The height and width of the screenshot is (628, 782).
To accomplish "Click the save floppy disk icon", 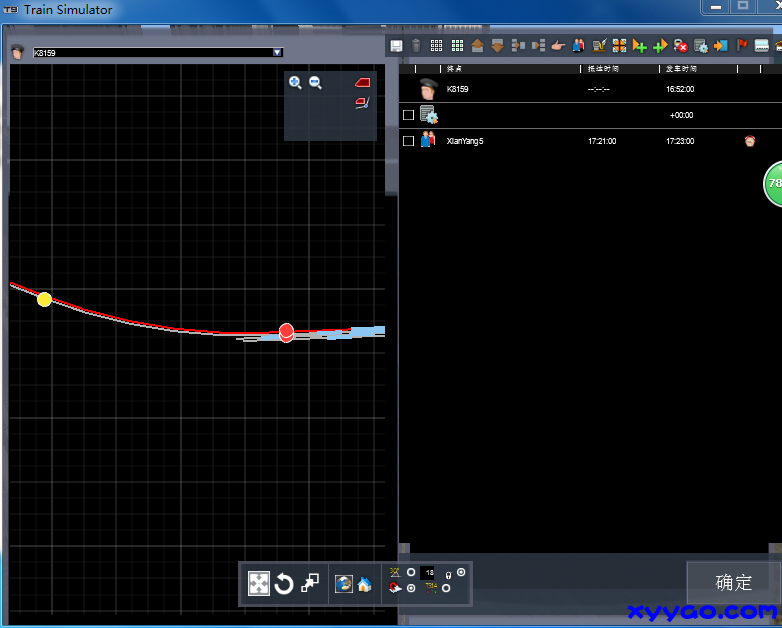I will pos(396,46).
